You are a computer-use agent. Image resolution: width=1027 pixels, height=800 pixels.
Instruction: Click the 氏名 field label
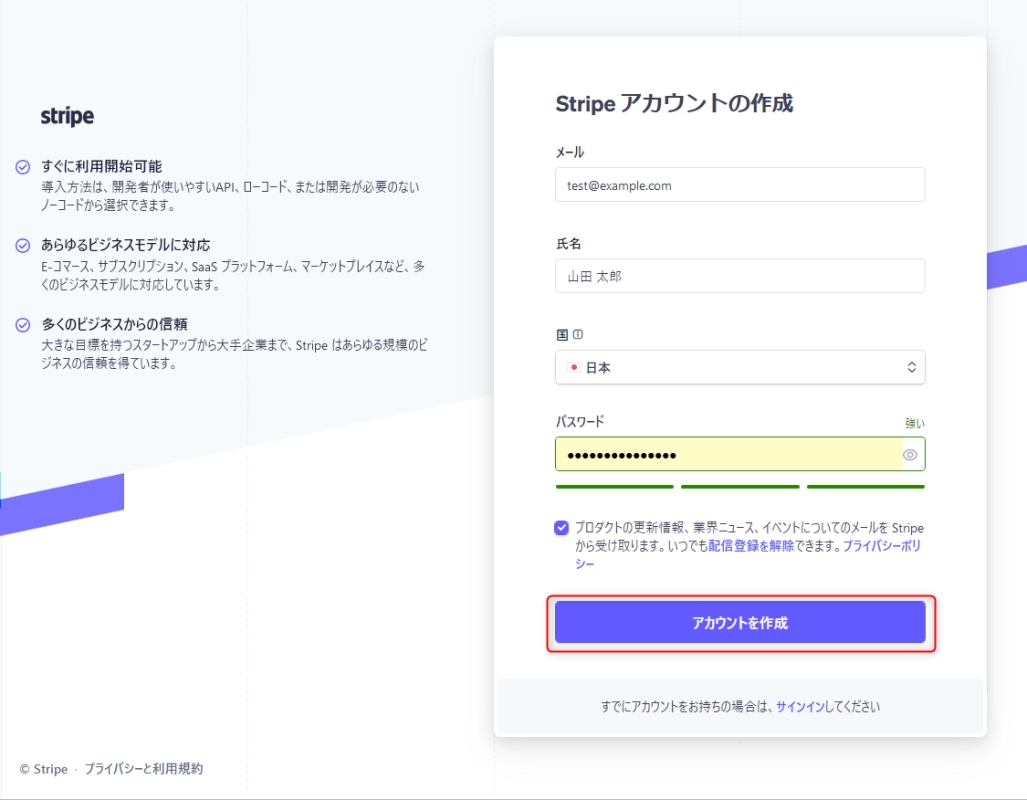tap(569, 244)
